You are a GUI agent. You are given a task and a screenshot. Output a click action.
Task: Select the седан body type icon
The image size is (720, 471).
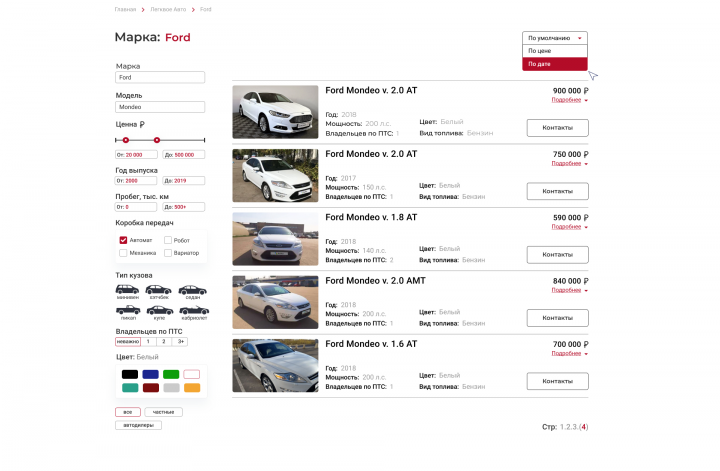tap(192, 290)
